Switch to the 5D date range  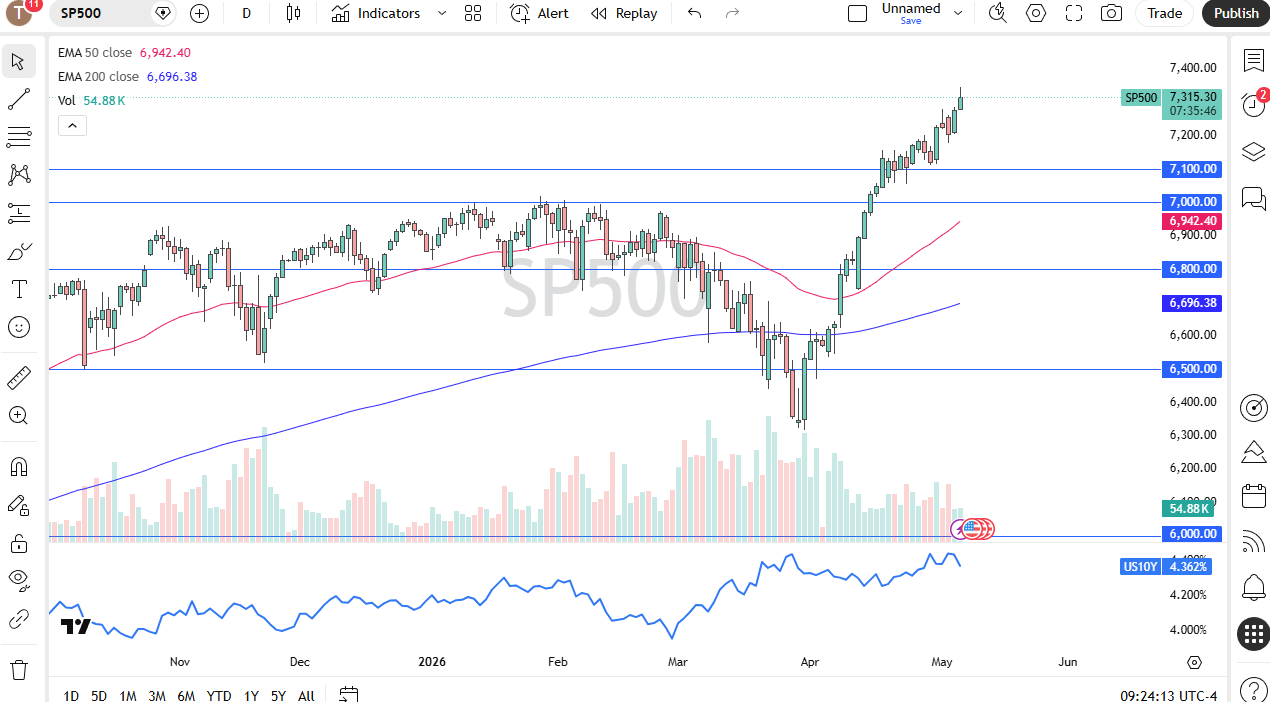[x=99, y=696]
